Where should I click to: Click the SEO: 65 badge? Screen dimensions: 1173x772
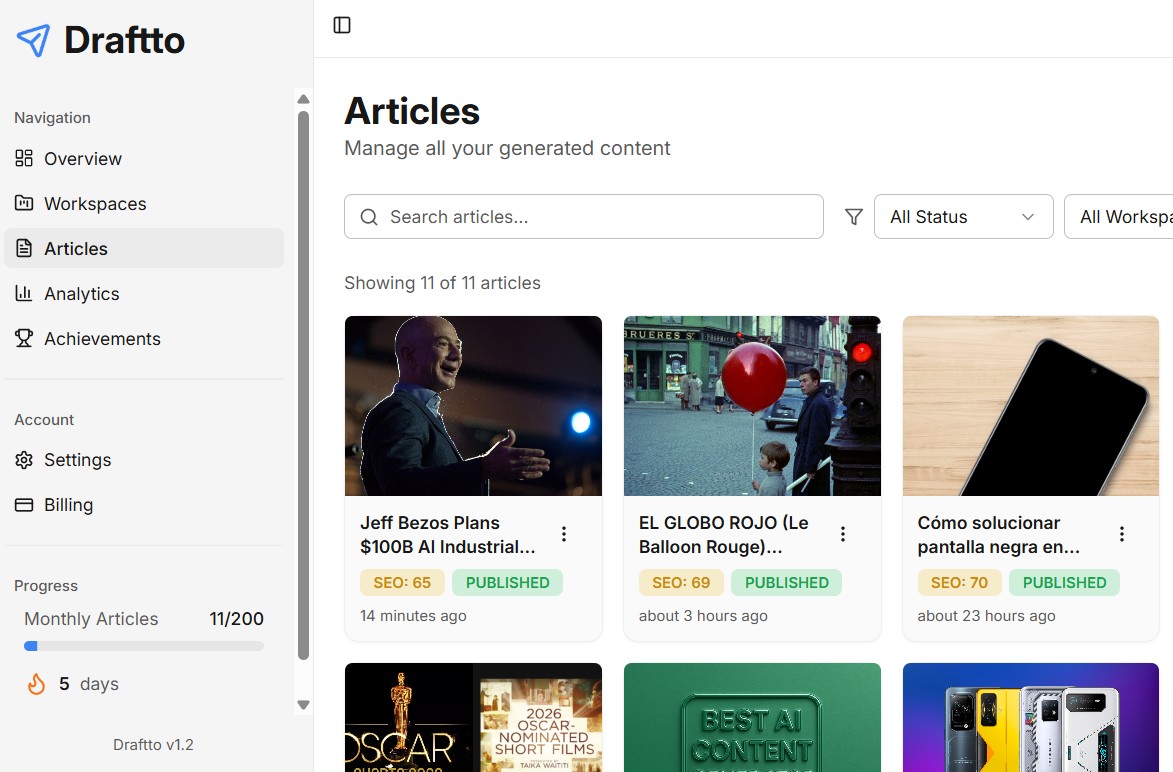pos(402,583)
